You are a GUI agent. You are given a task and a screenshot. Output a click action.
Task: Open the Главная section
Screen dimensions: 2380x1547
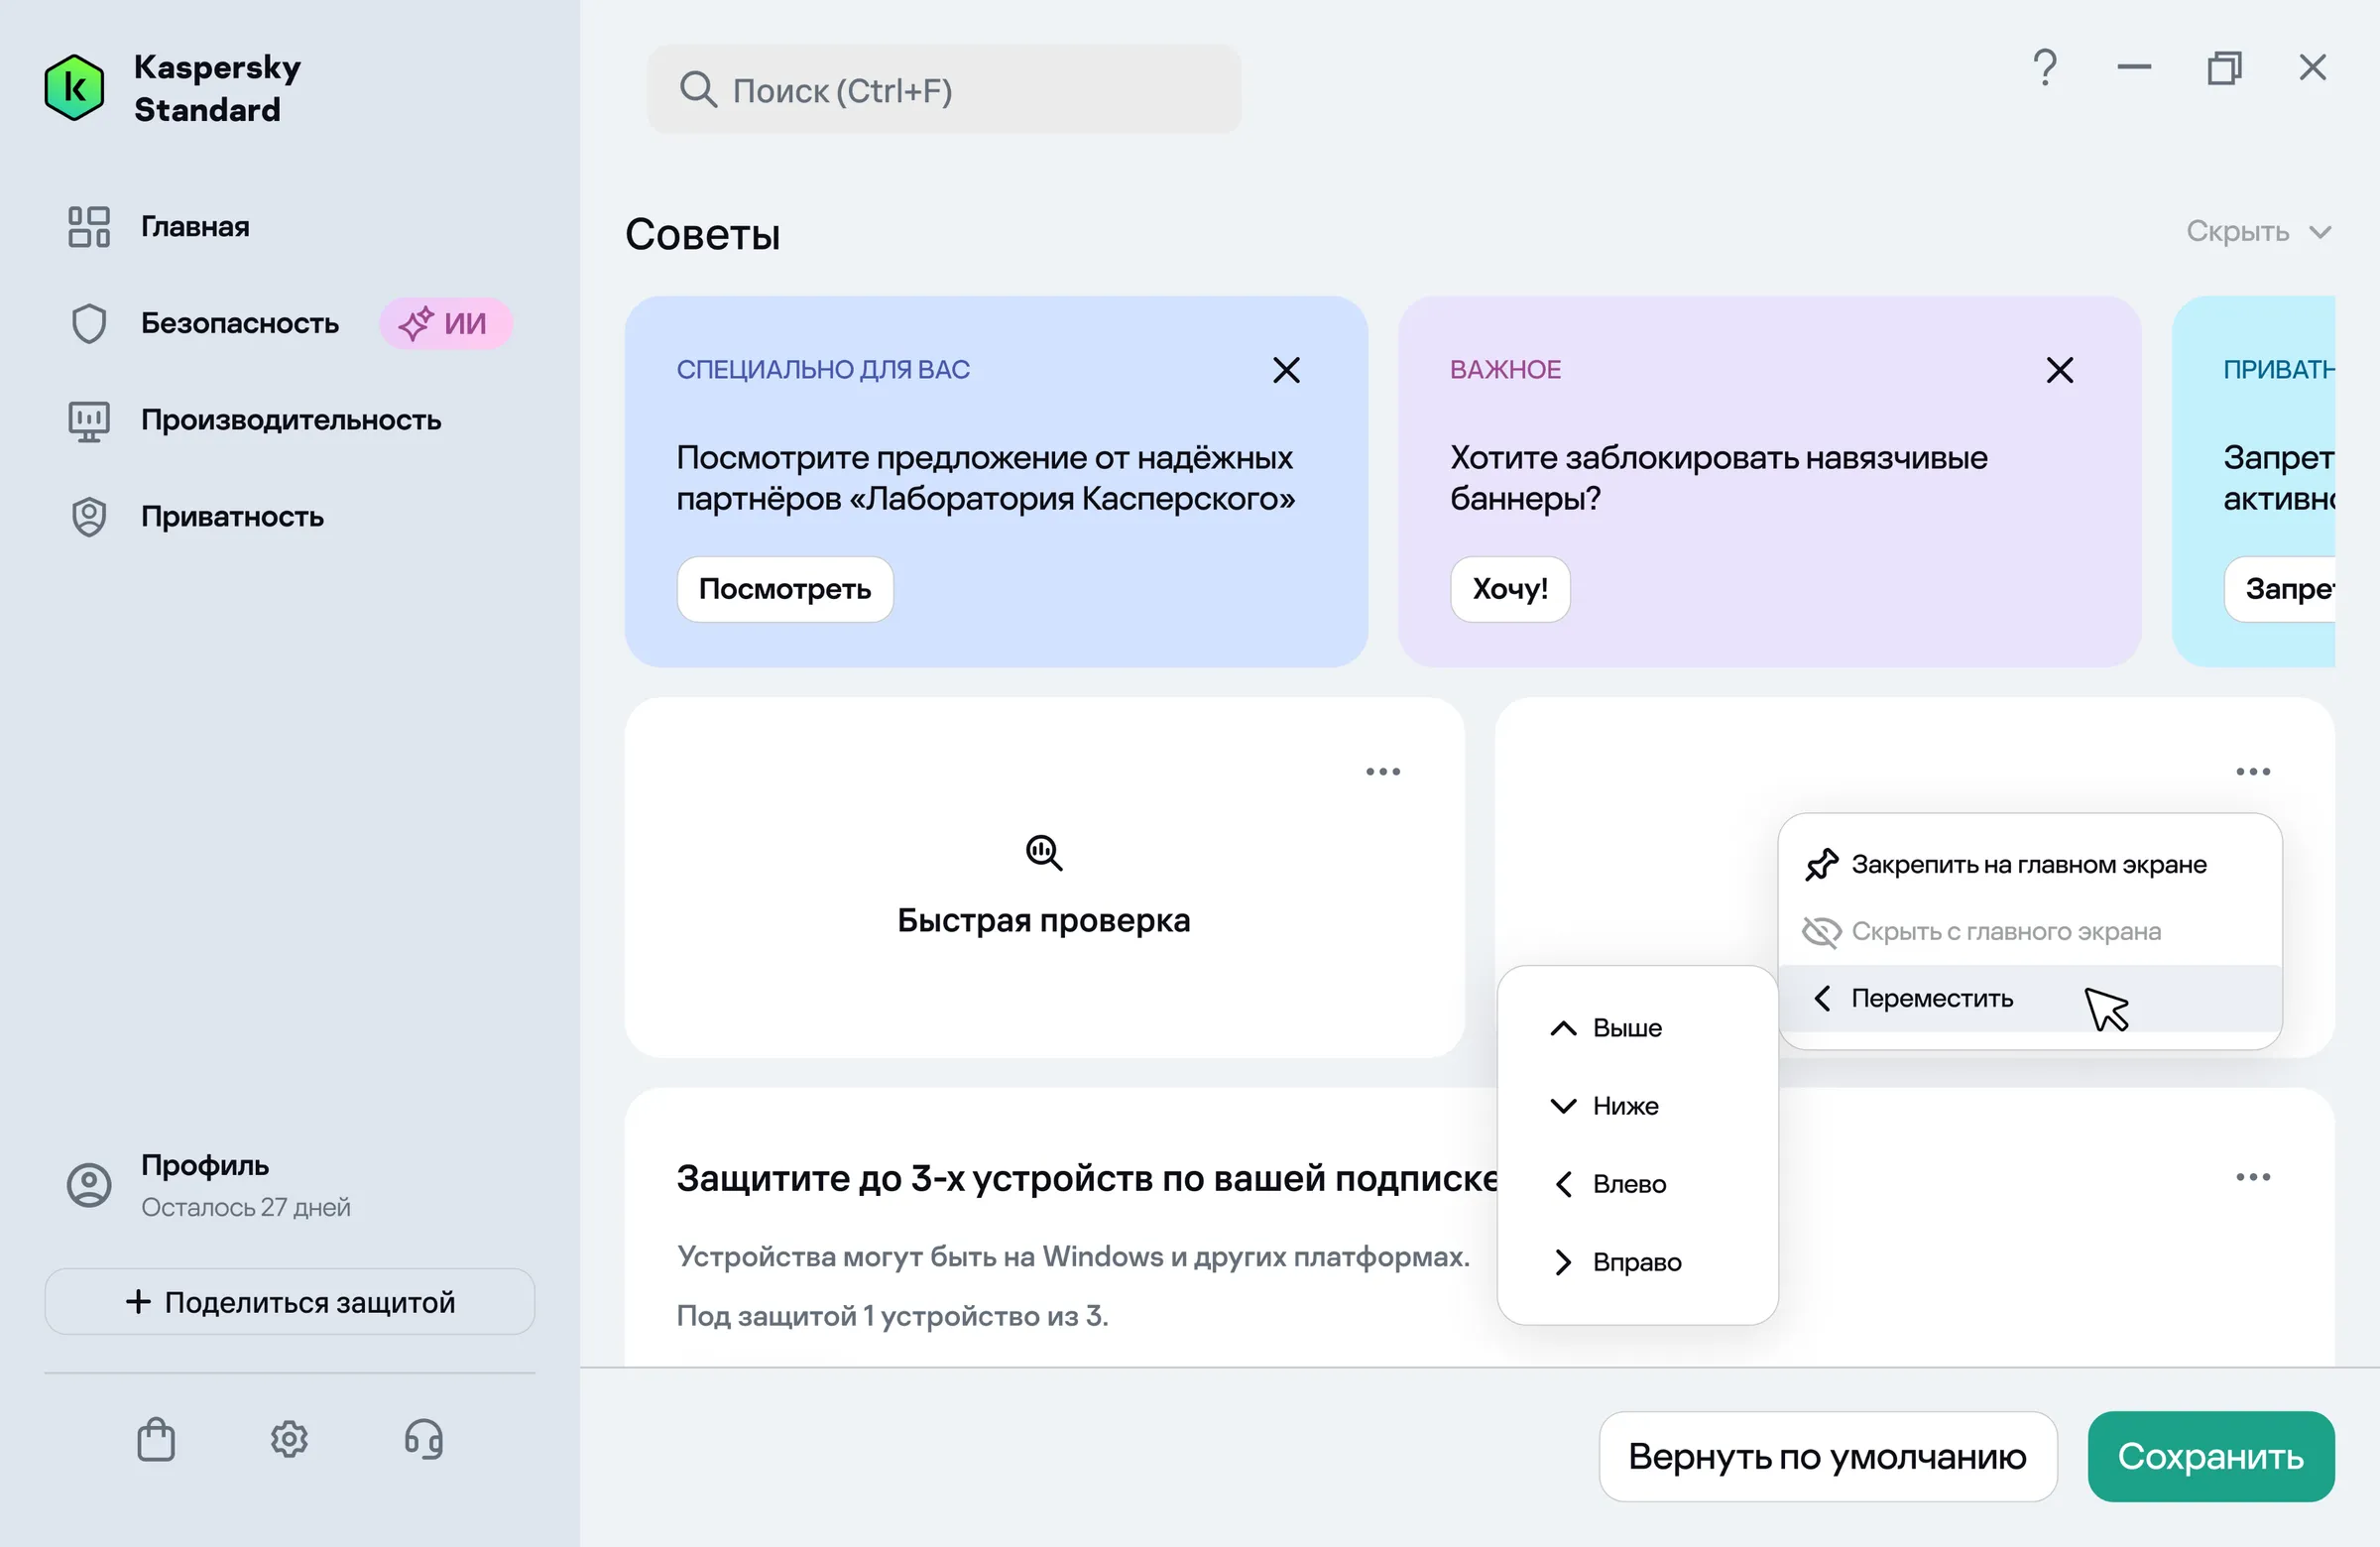195,227
